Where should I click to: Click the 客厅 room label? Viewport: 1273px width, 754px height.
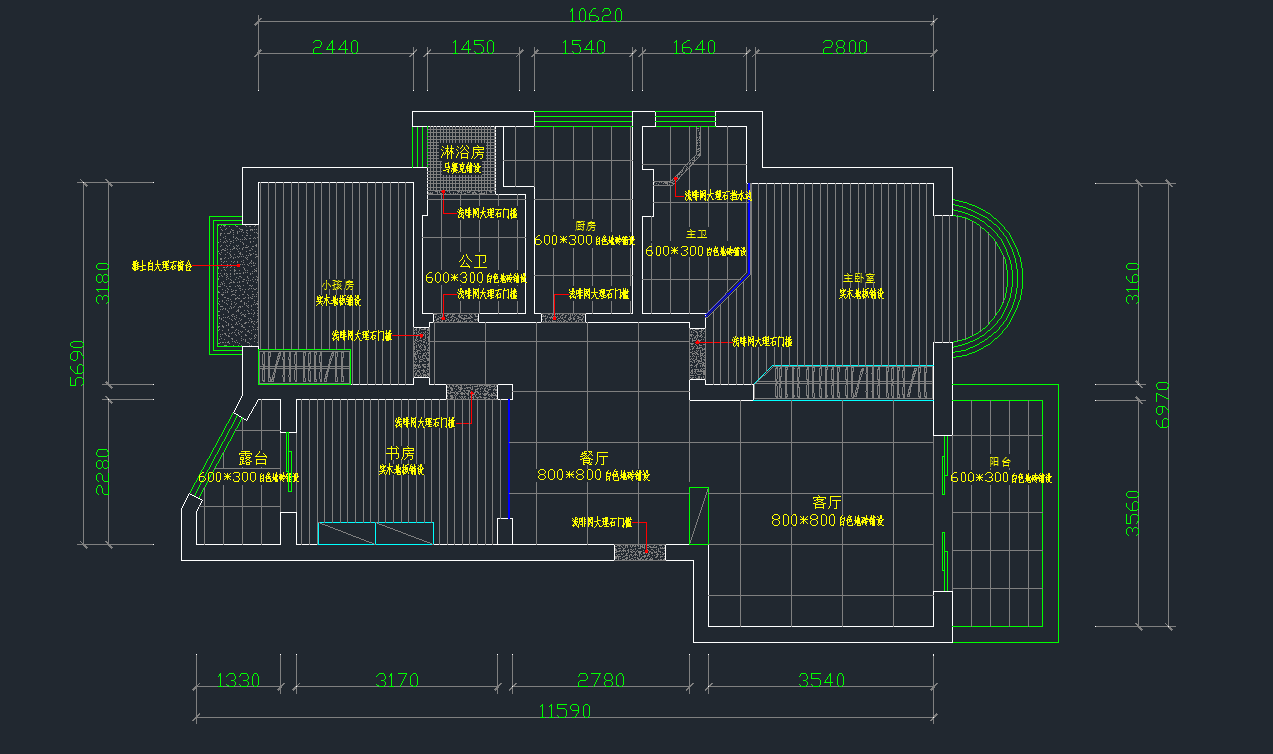827,502
